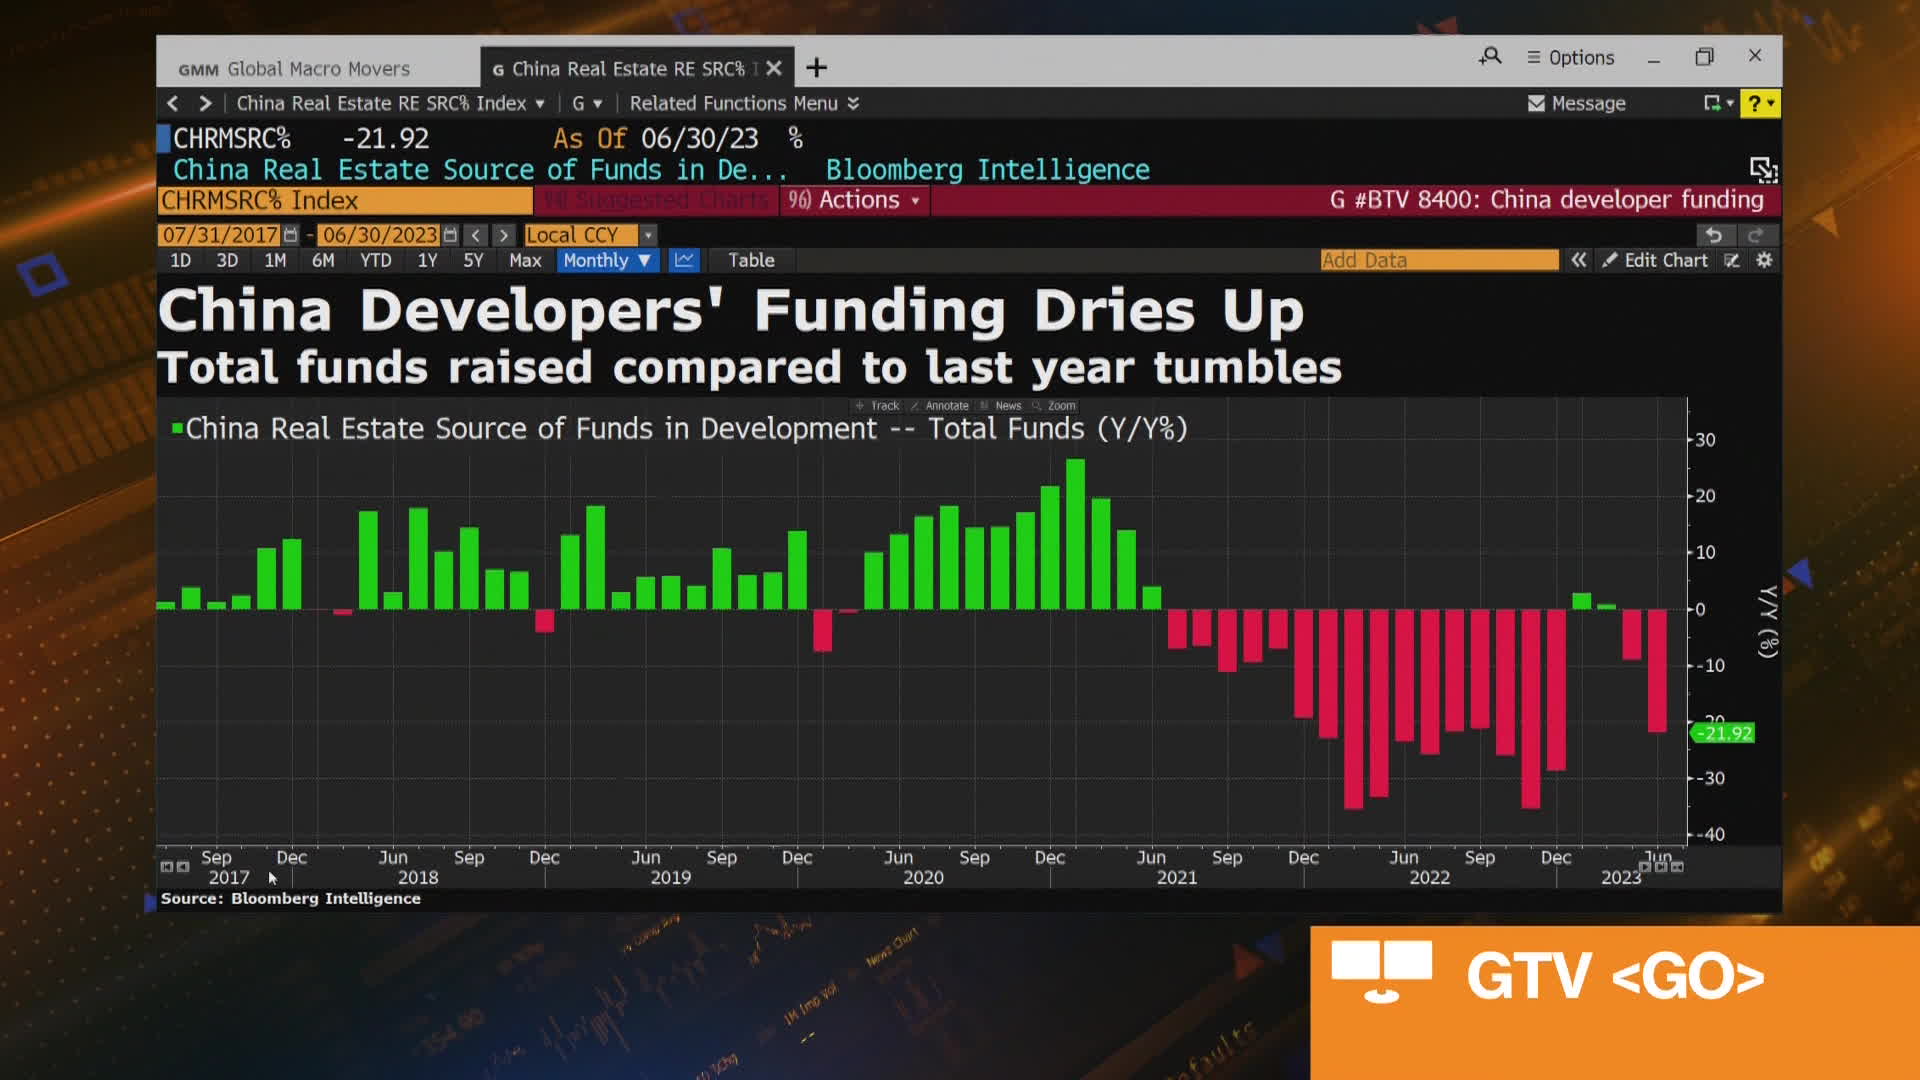
Task: Click the Message envelope icon
Action: click(1534, 103)
